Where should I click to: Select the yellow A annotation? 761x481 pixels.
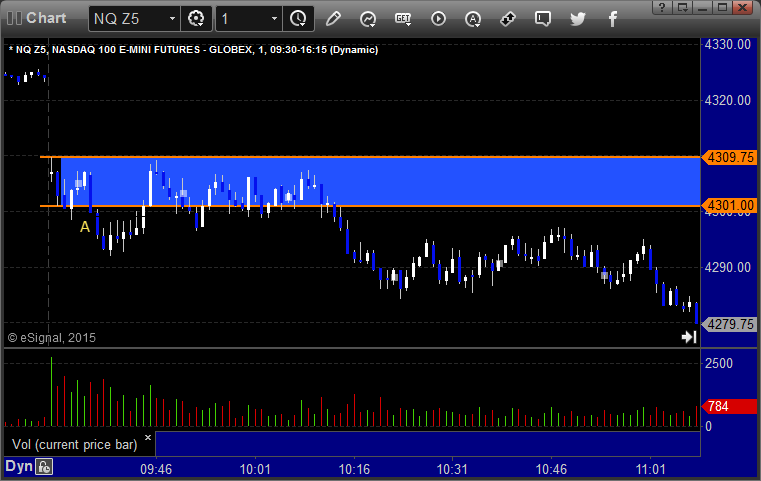(x=85, y=227)
